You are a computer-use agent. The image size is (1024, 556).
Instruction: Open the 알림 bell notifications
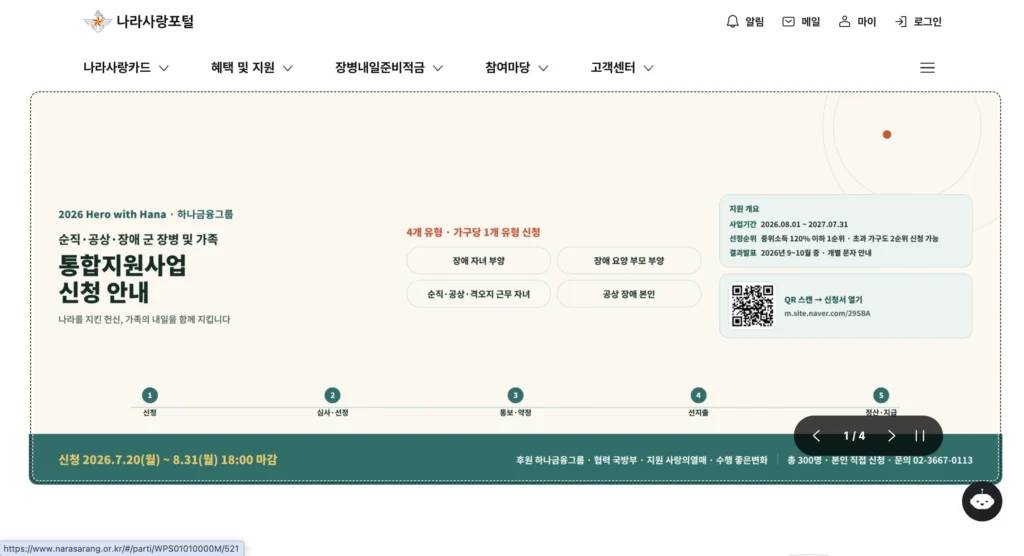coord(732,22)
